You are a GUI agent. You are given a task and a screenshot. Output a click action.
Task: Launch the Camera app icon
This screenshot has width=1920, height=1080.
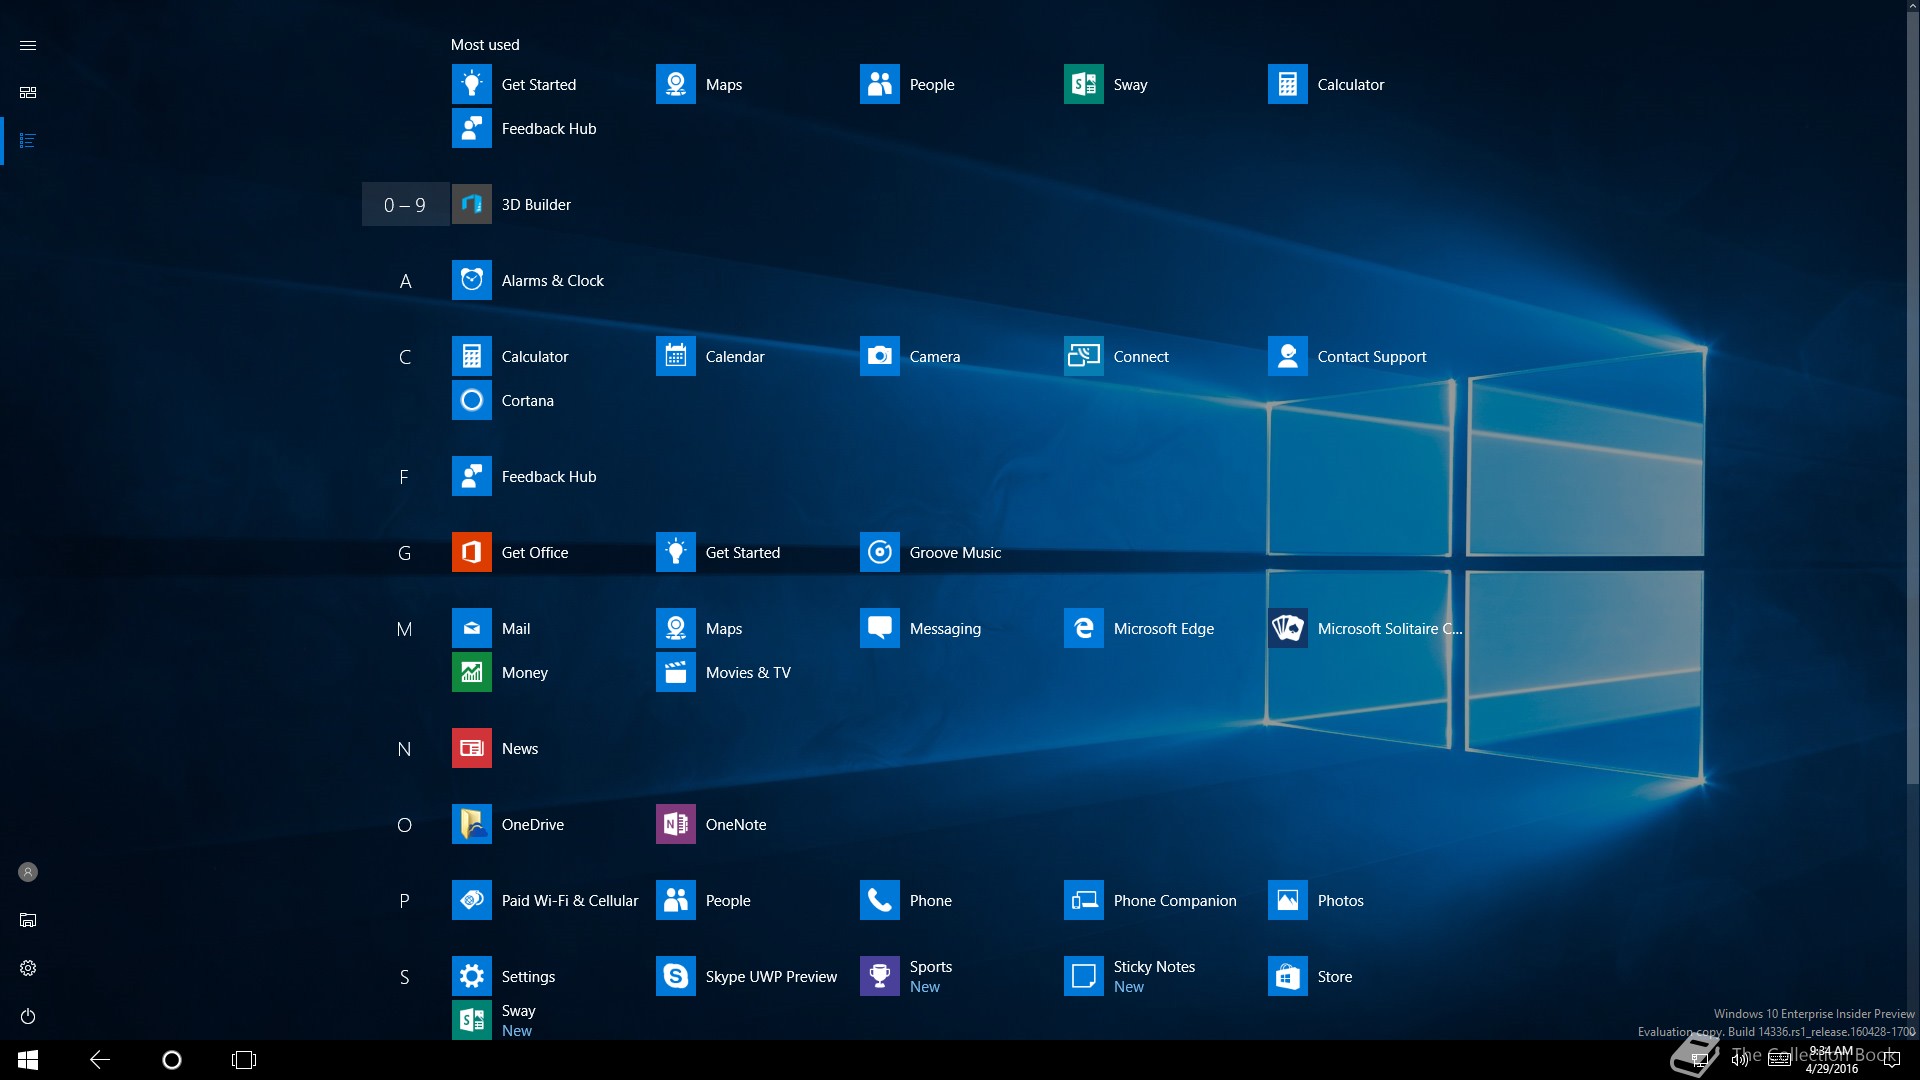[879, 356]
